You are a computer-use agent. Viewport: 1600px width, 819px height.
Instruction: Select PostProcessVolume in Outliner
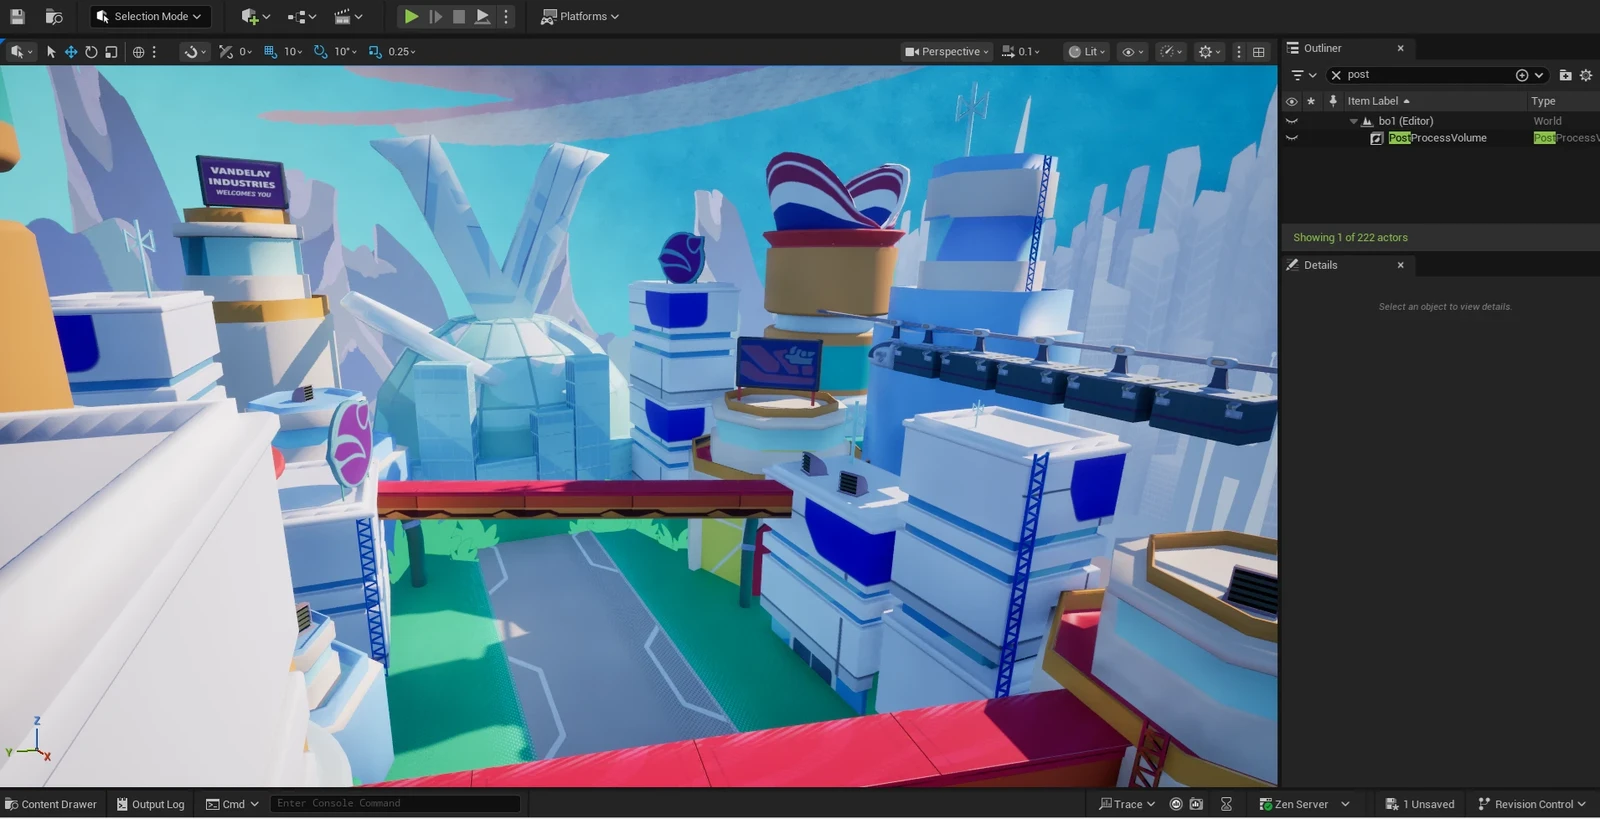pyautogui.click(x=1437, y=138)
